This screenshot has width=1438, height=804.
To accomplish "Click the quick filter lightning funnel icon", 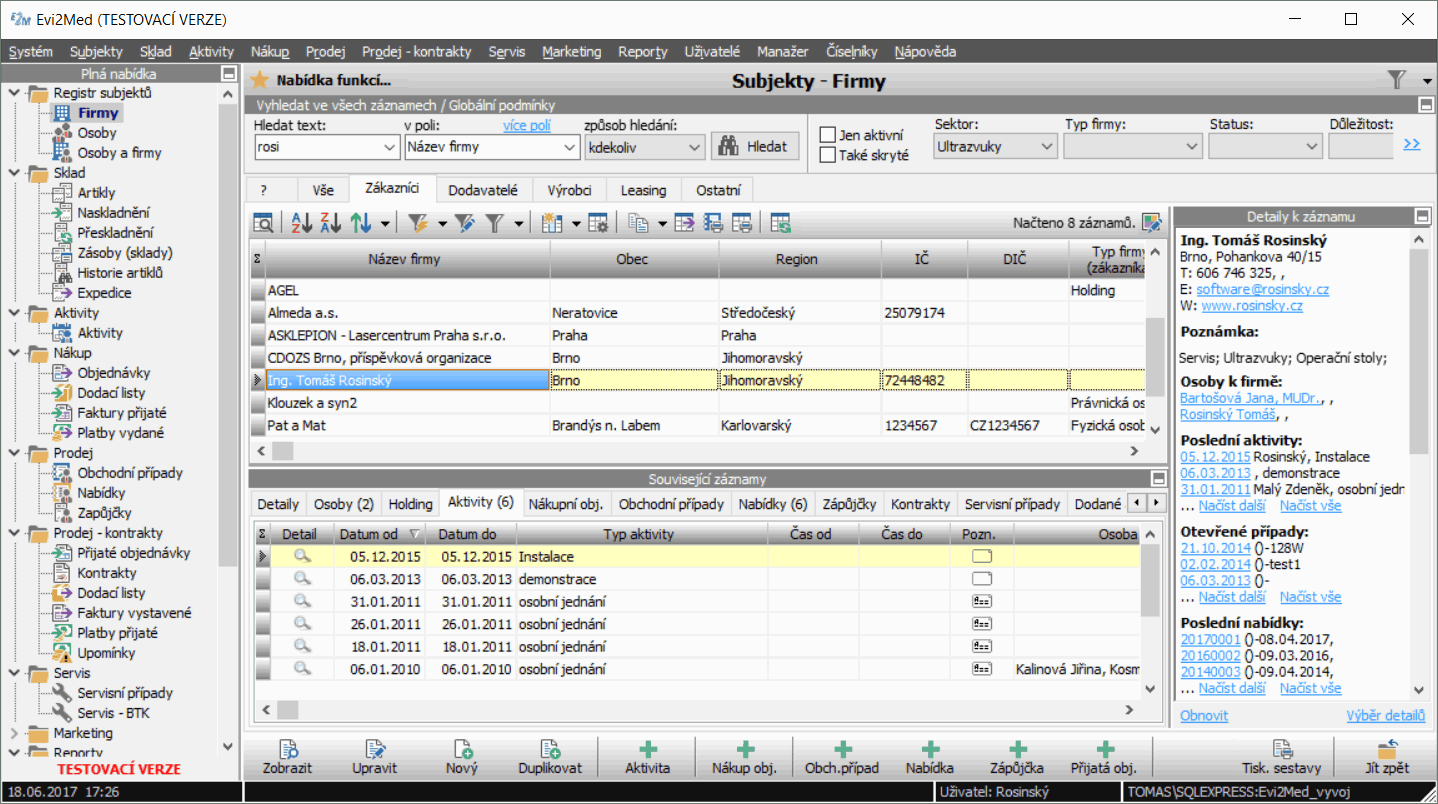I will tap(417, 223).
